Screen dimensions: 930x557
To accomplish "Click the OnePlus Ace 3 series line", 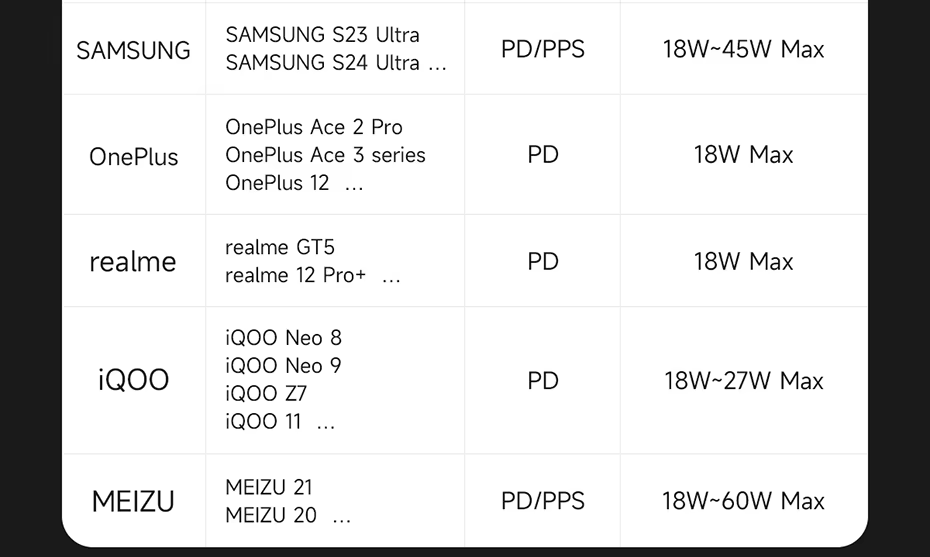I will tap(325, 155).
